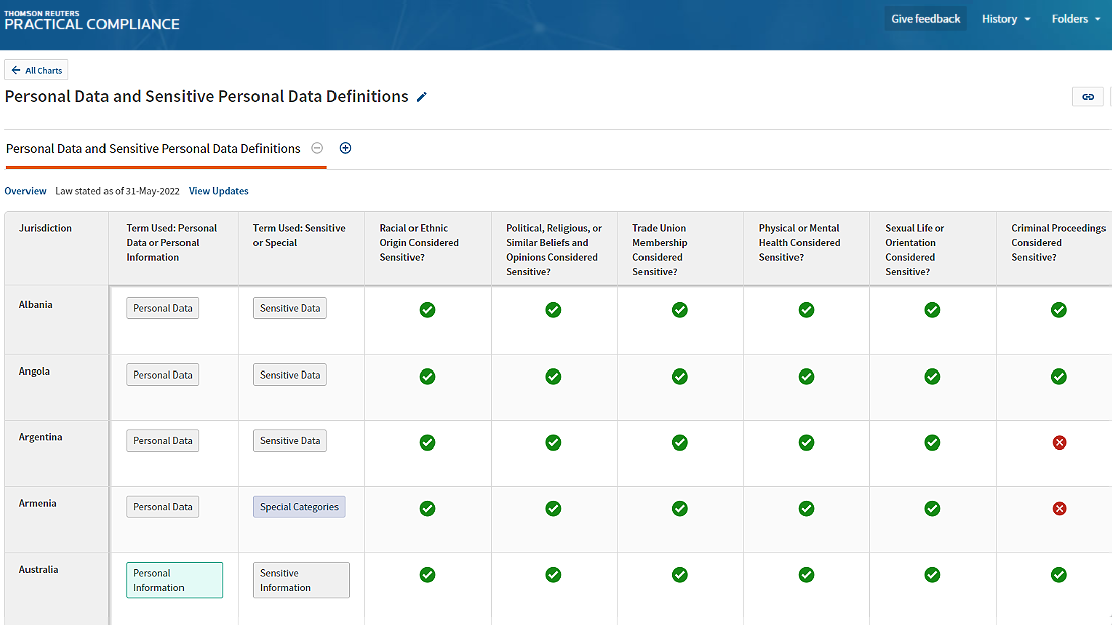The image size is (1112, 625).
Task: Open the Folders dropdown menu
Action: coord(1076,19)
